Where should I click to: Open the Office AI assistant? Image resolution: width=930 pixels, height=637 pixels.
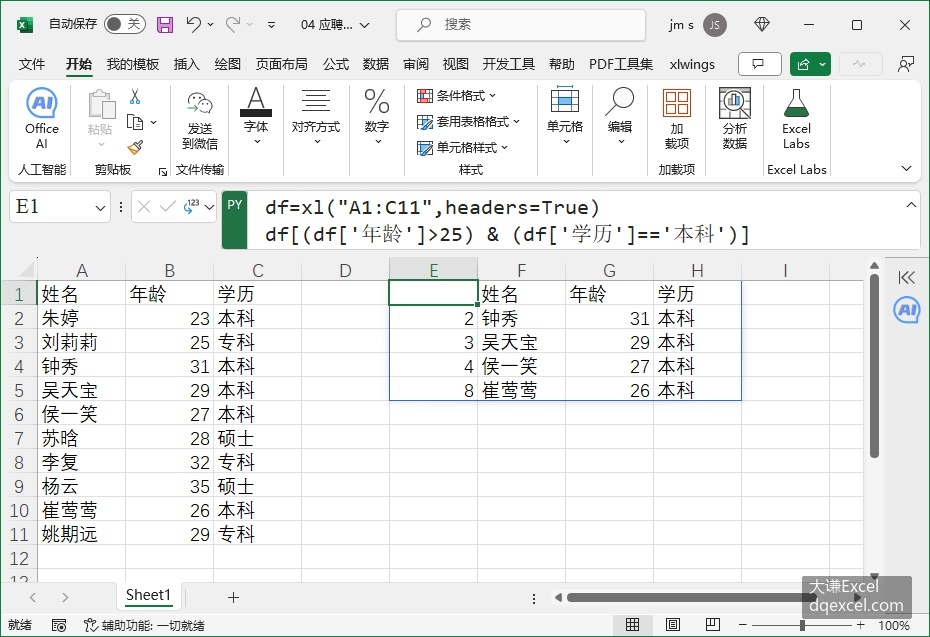click(x=42, y=119)
